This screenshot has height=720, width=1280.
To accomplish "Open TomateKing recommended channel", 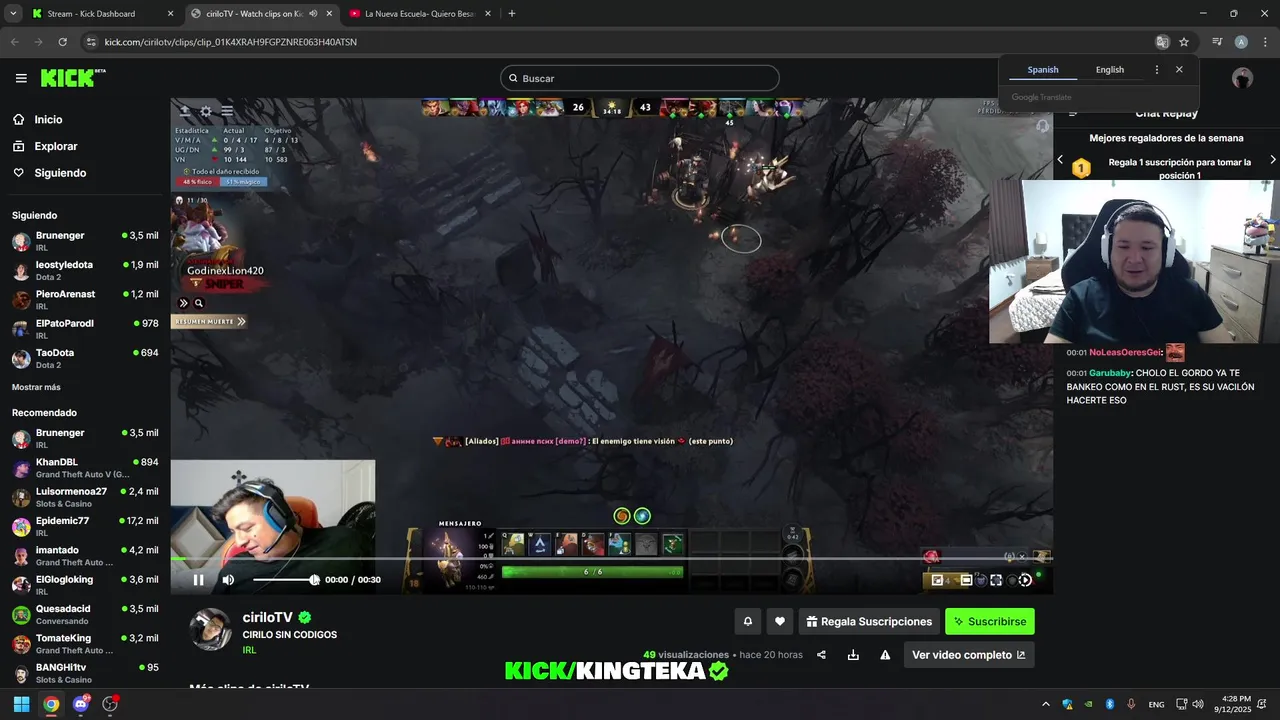I will point(85,643).
